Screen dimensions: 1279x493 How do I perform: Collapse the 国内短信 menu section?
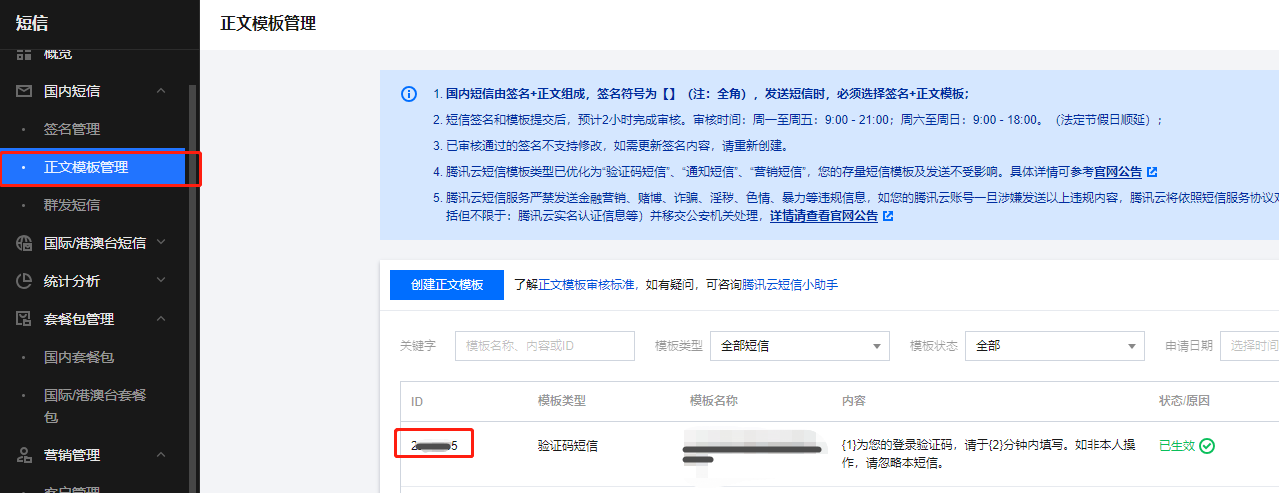[x=161, y=91]
